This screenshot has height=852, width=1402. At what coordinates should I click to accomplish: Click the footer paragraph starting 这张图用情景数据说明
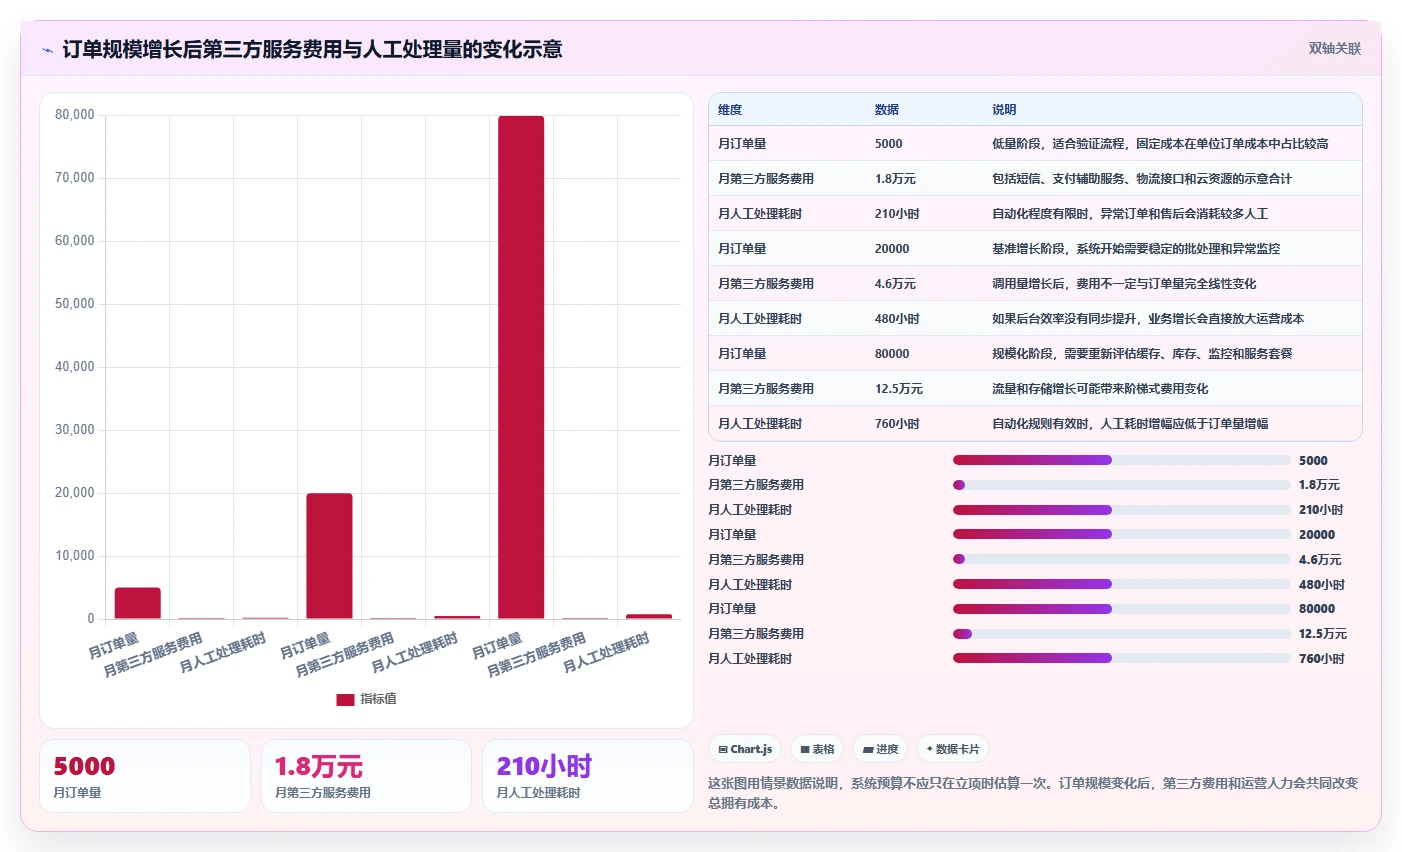1033,793
